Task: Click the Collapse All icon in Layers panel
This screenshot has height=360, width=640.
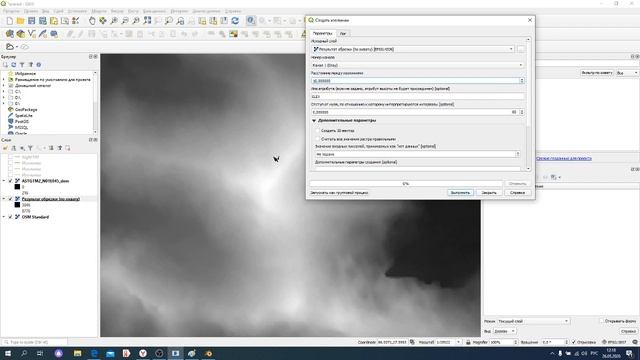Action: (x=60, y=148)
